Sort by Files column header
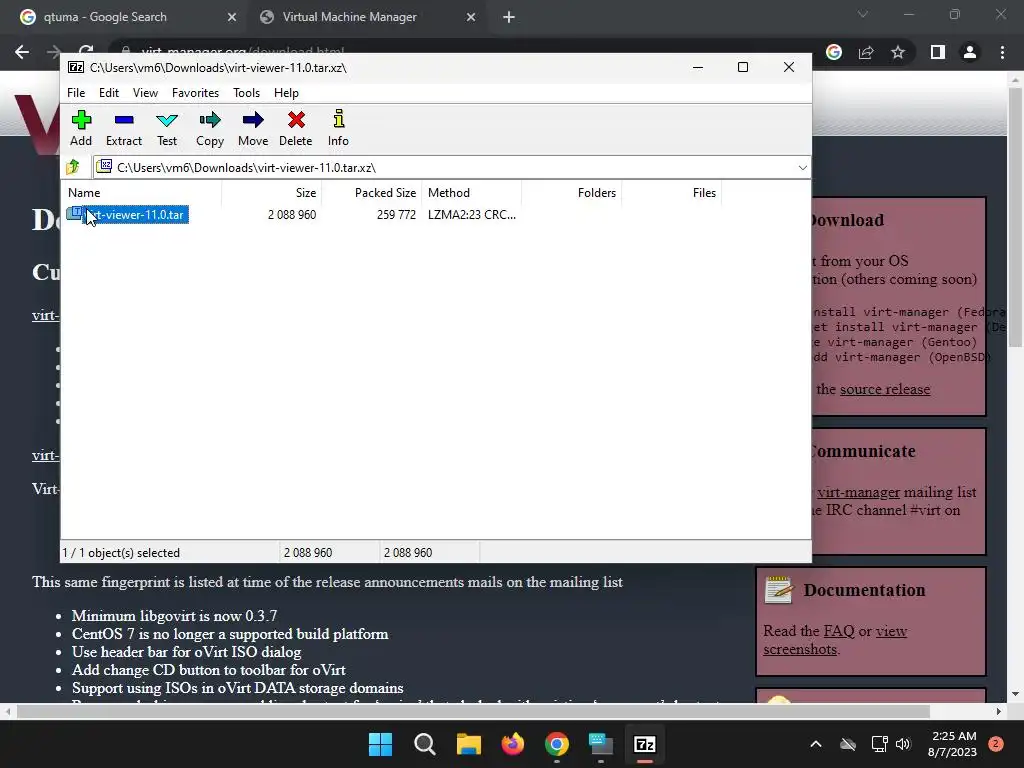1024x768 pixels. [x=671, y=193]
